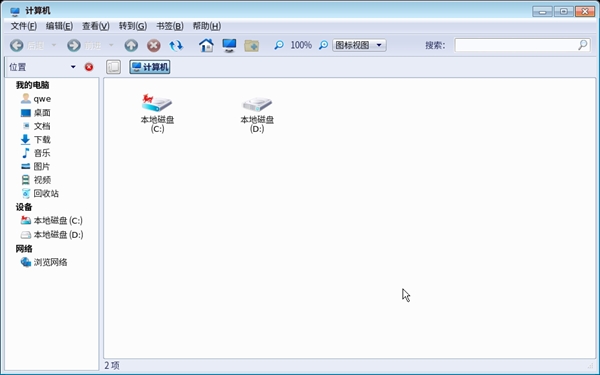
Task: Click the Forward navigation arrow
Action: (x=74, y=46)
